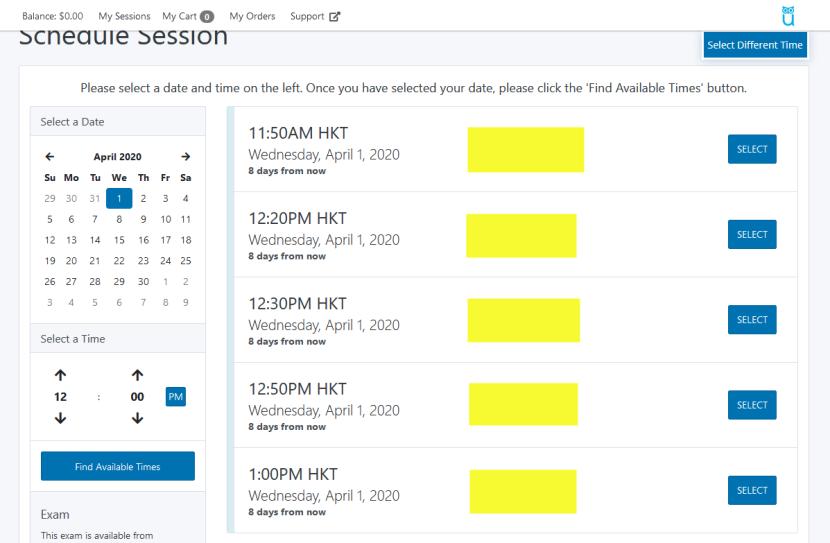The image size is (830, 543).
Task: Open My Sessions menu item
Action: pos(124,16)
